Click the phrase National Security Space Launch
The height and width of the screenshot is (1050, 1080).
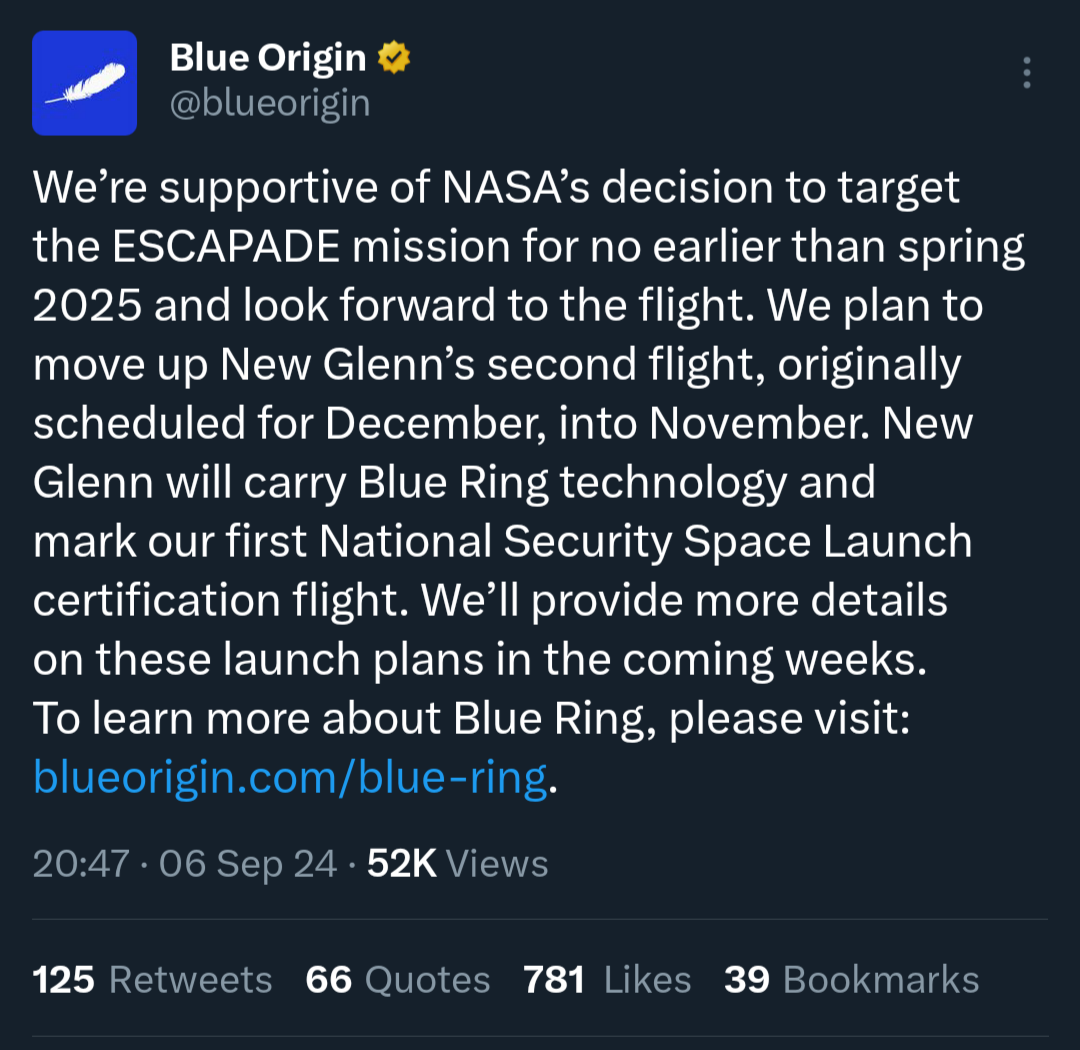point(645,541)
